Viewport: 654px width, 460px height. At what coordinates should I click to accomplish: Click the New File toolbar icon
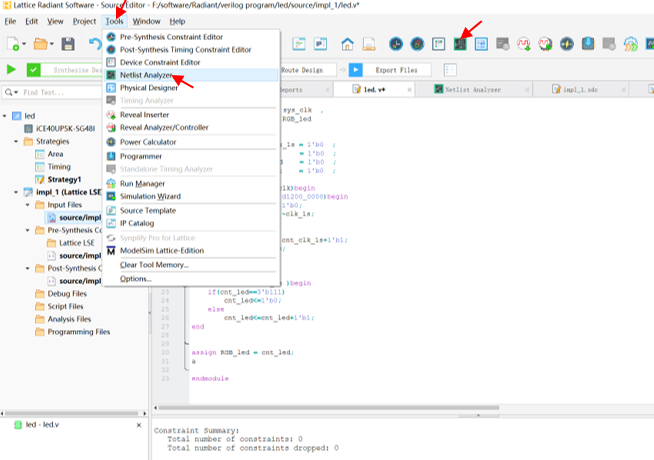(x=13, y=44)
